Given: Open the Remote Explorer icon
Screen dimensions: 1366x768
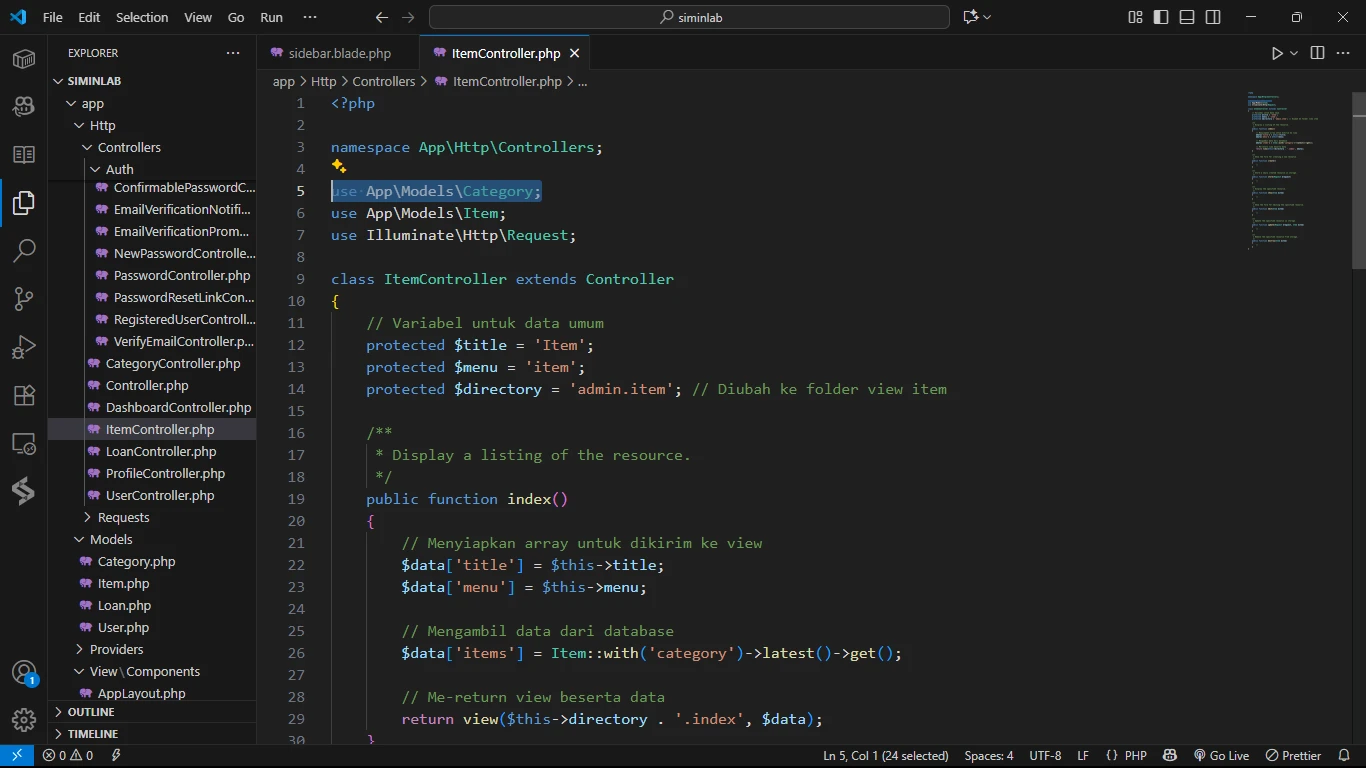Looking at the screenshot, I should tap(24, 443).
